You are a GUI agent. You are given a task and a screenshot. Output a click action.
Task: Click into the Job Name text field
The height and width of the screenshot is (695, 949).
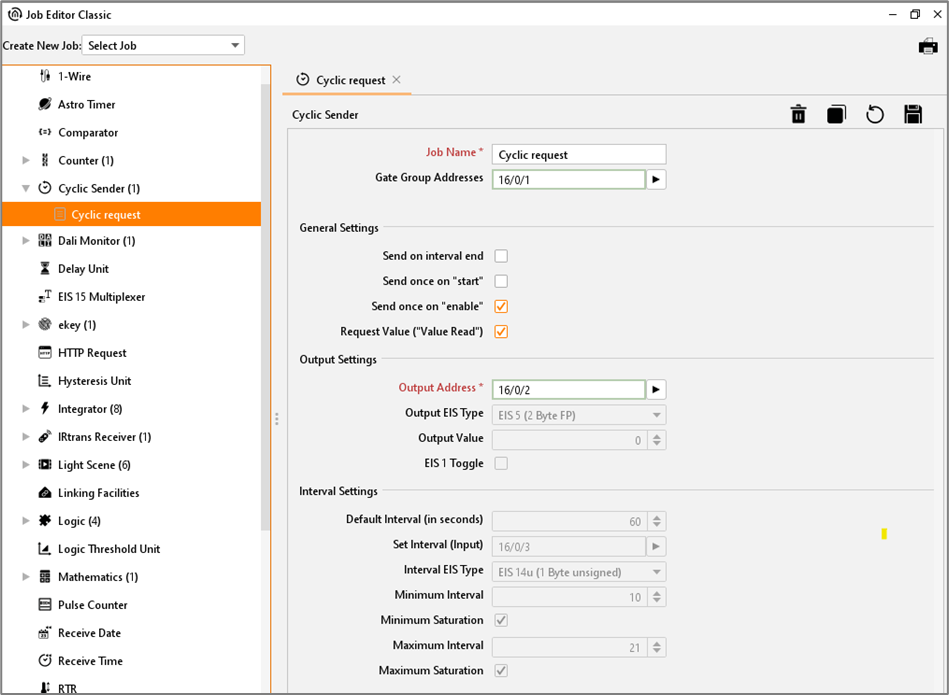[x=579, y=155]
